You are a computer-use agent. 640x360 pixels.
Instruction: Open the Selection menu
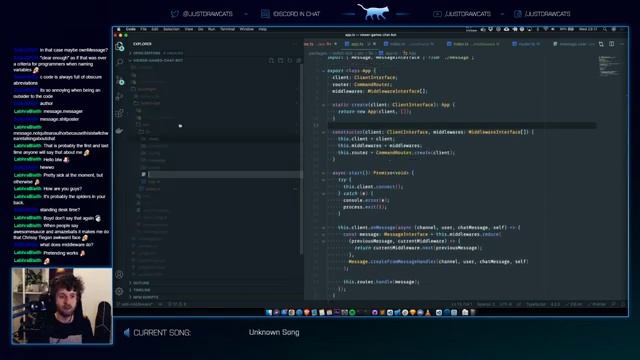[171, 29]
